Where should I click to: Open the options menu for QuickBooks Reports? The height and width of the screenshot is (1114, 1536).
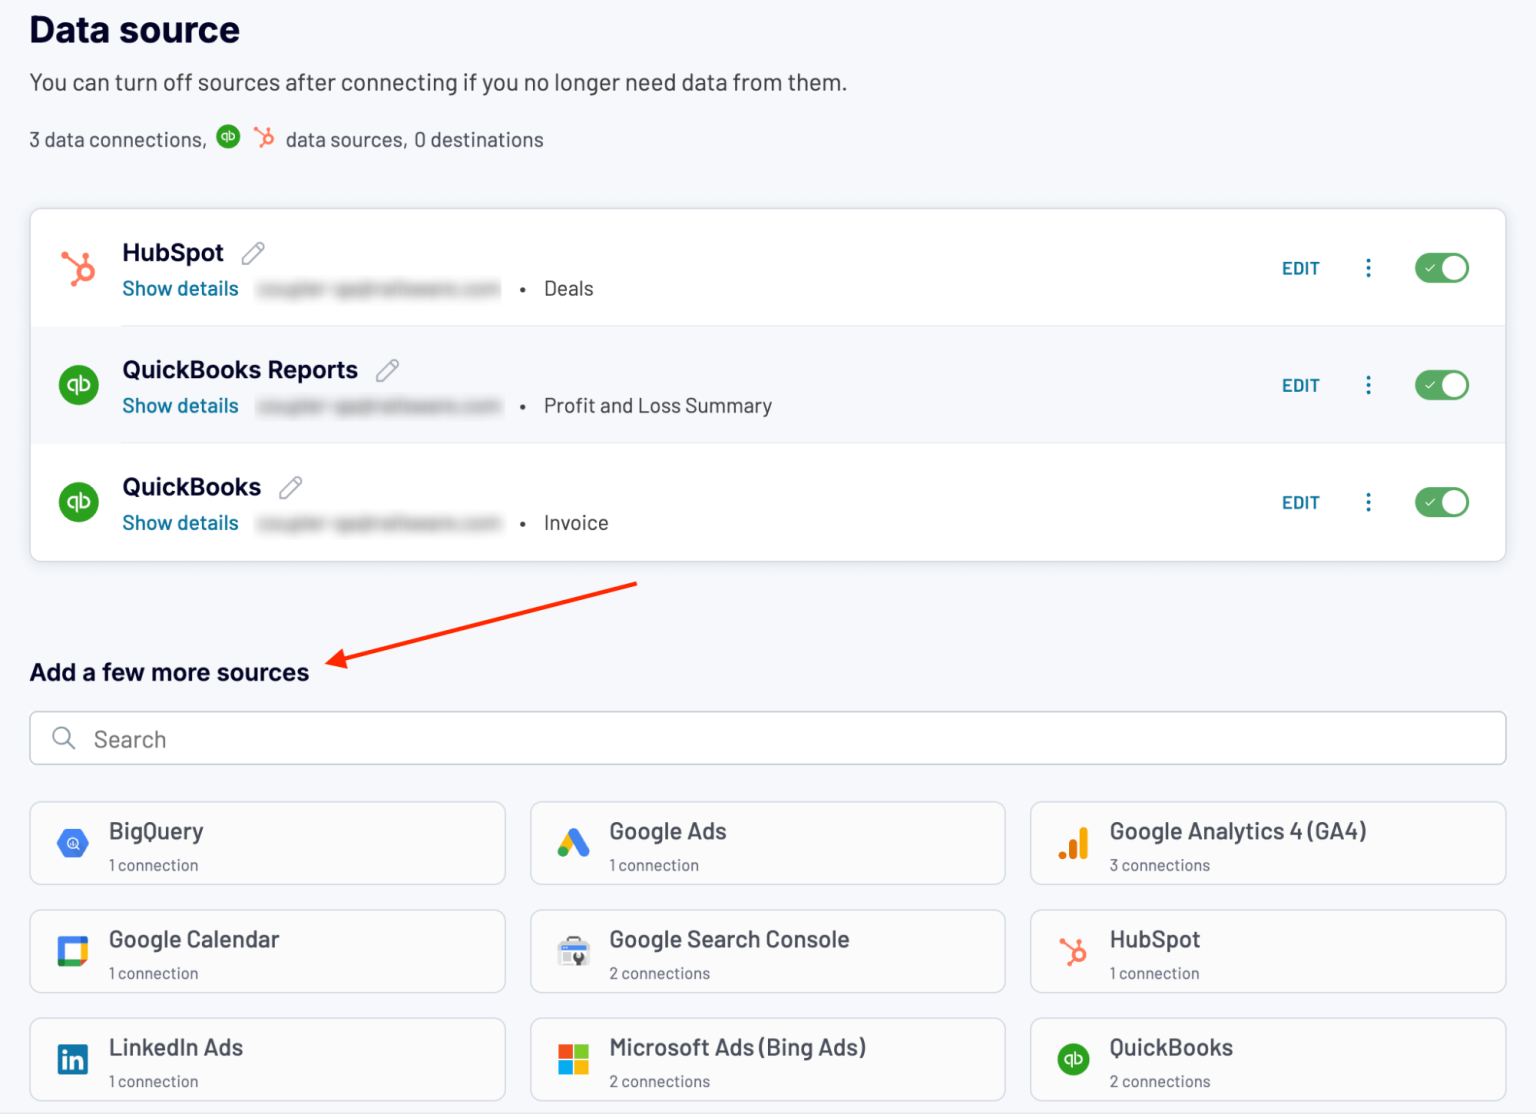1368,385
